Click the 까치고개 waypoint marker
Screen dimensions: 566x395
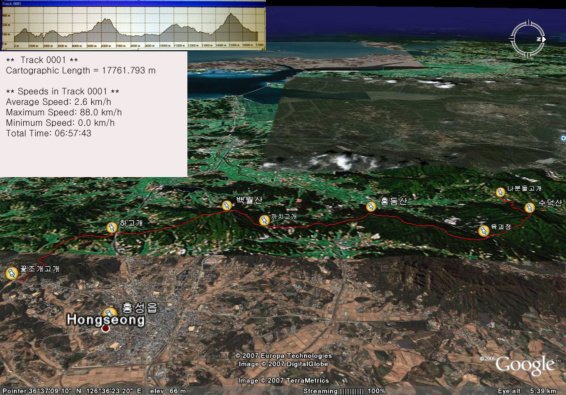tap(264, 220)
